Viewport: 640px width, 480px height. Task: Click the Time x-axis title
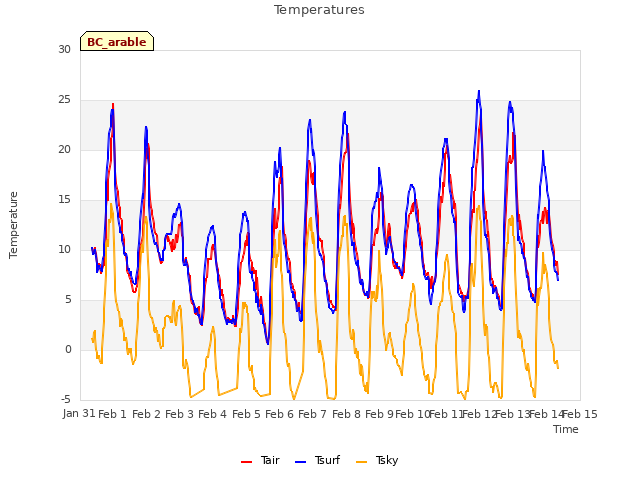tap(566, 429)
